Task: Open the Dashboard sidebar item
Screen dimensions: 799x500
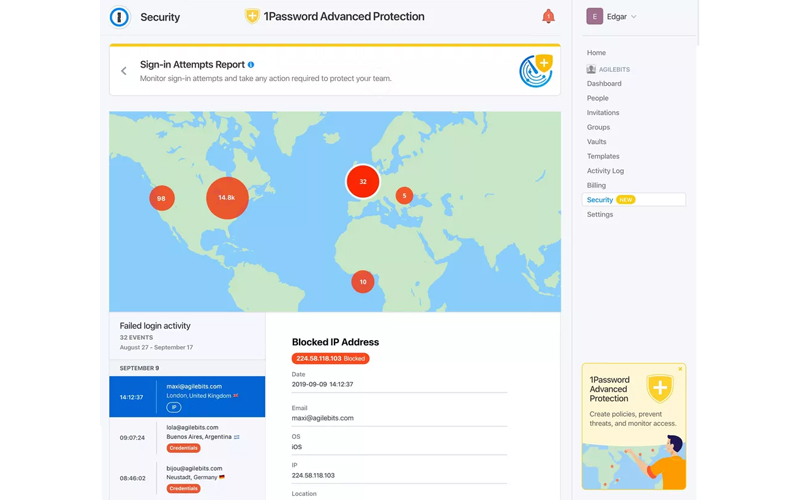Action: pyautogui.click(x=604, y=84)
